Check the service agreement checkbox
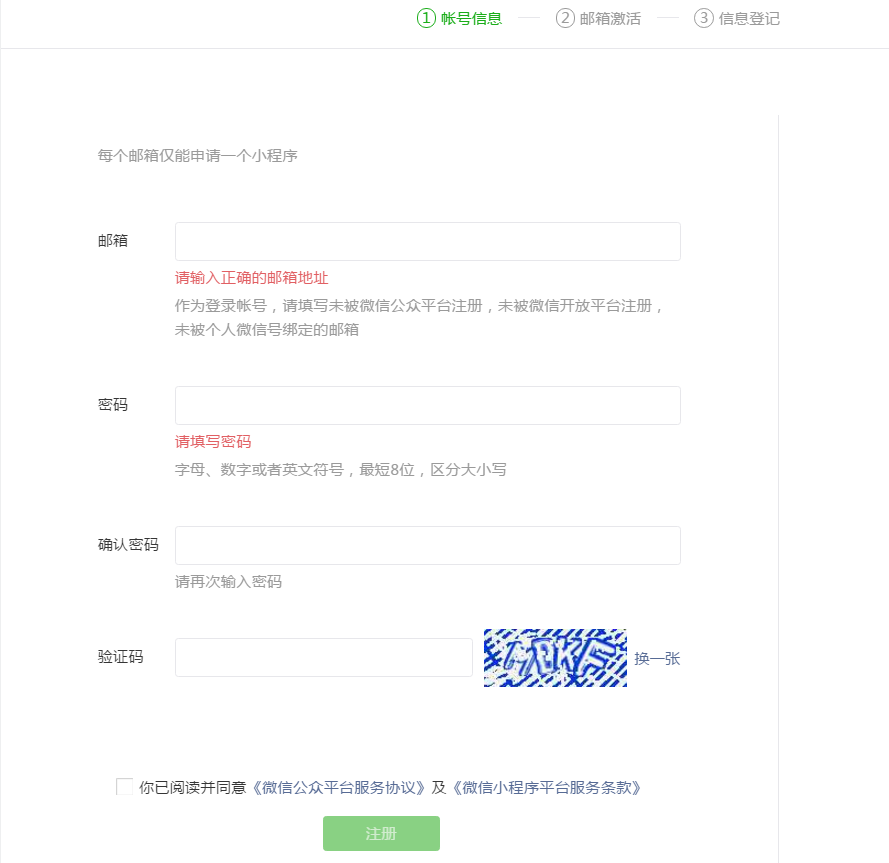The height and width of the screenshot is (863, 889). (124, 788)
